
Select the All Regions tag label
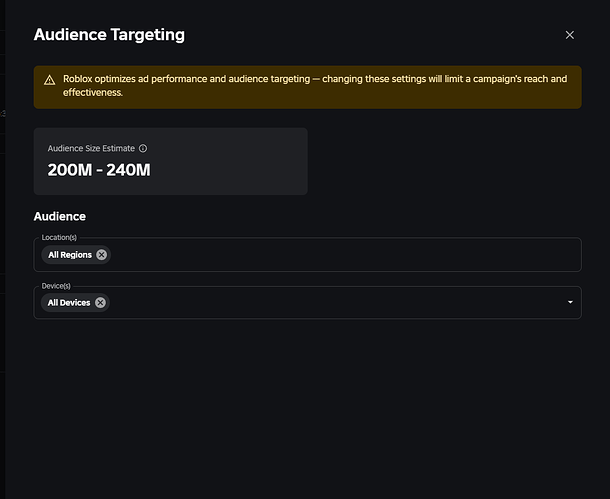click(70, 255)
